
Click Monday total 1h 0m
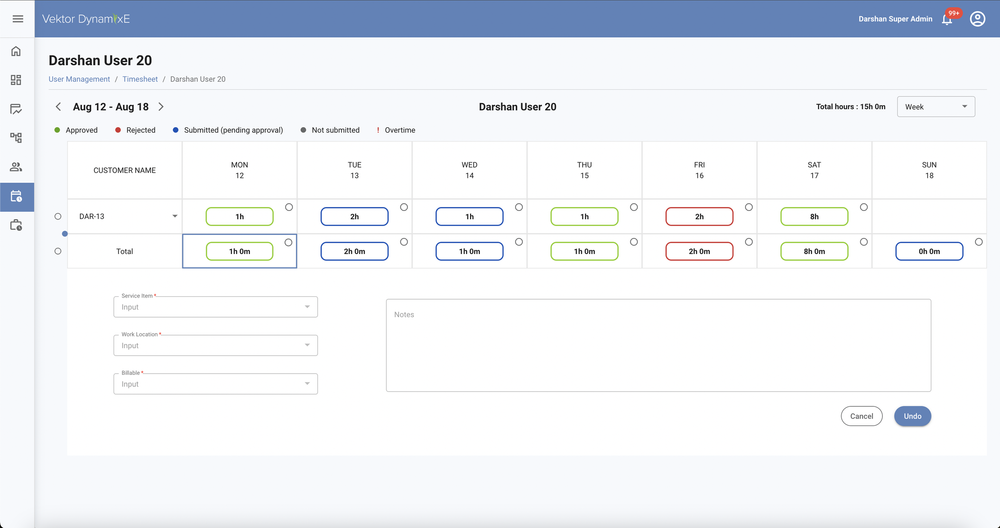[x=239, y=251]
